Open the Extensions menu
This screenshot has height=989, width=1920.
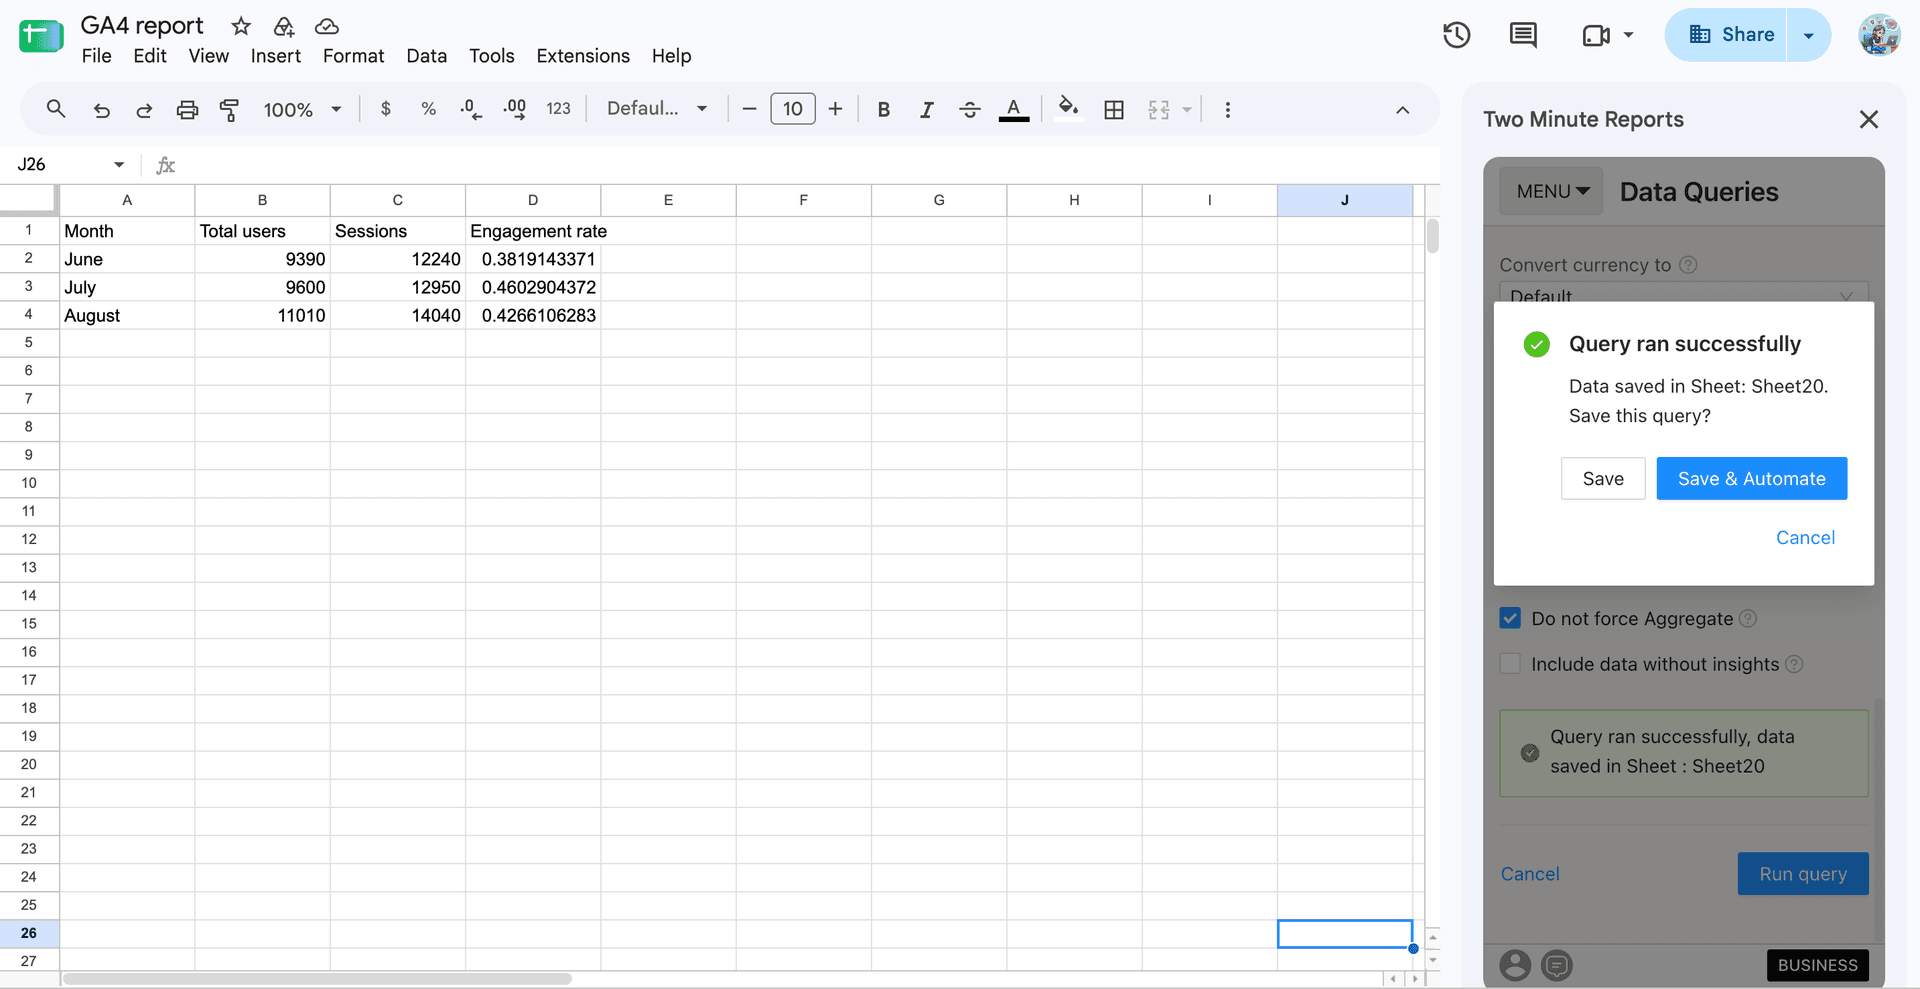(x=583, y=56)
